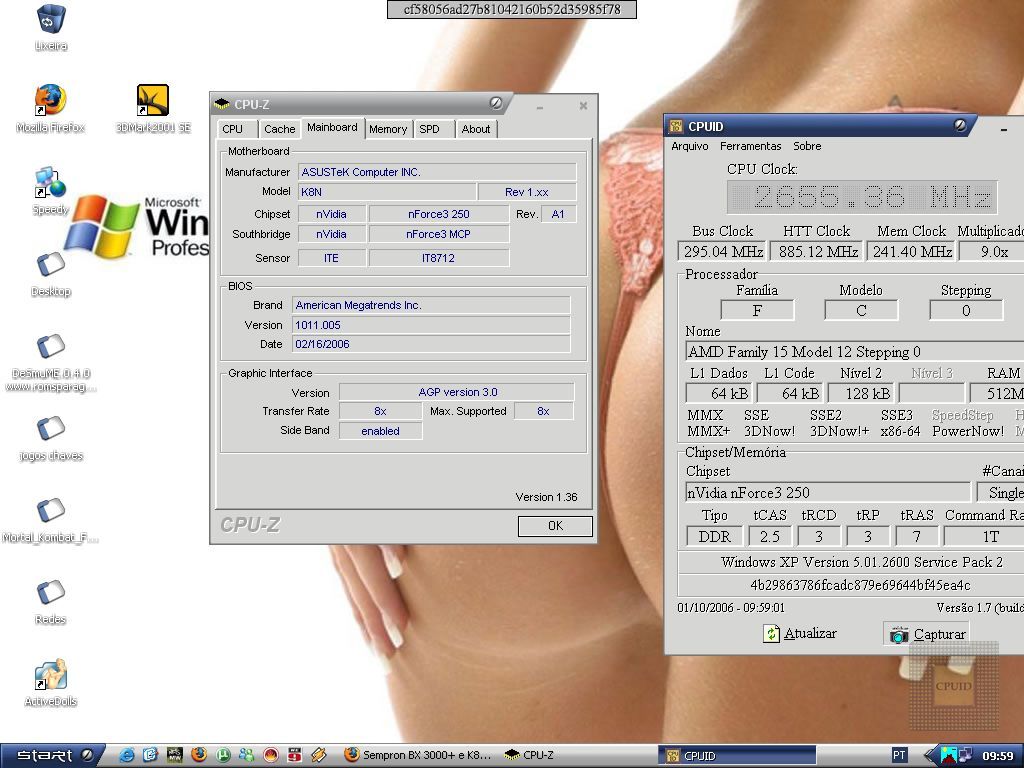Click the CPUID taskbar button
The height and width of the screenshot is (768, 1024).
click(738, 756)
